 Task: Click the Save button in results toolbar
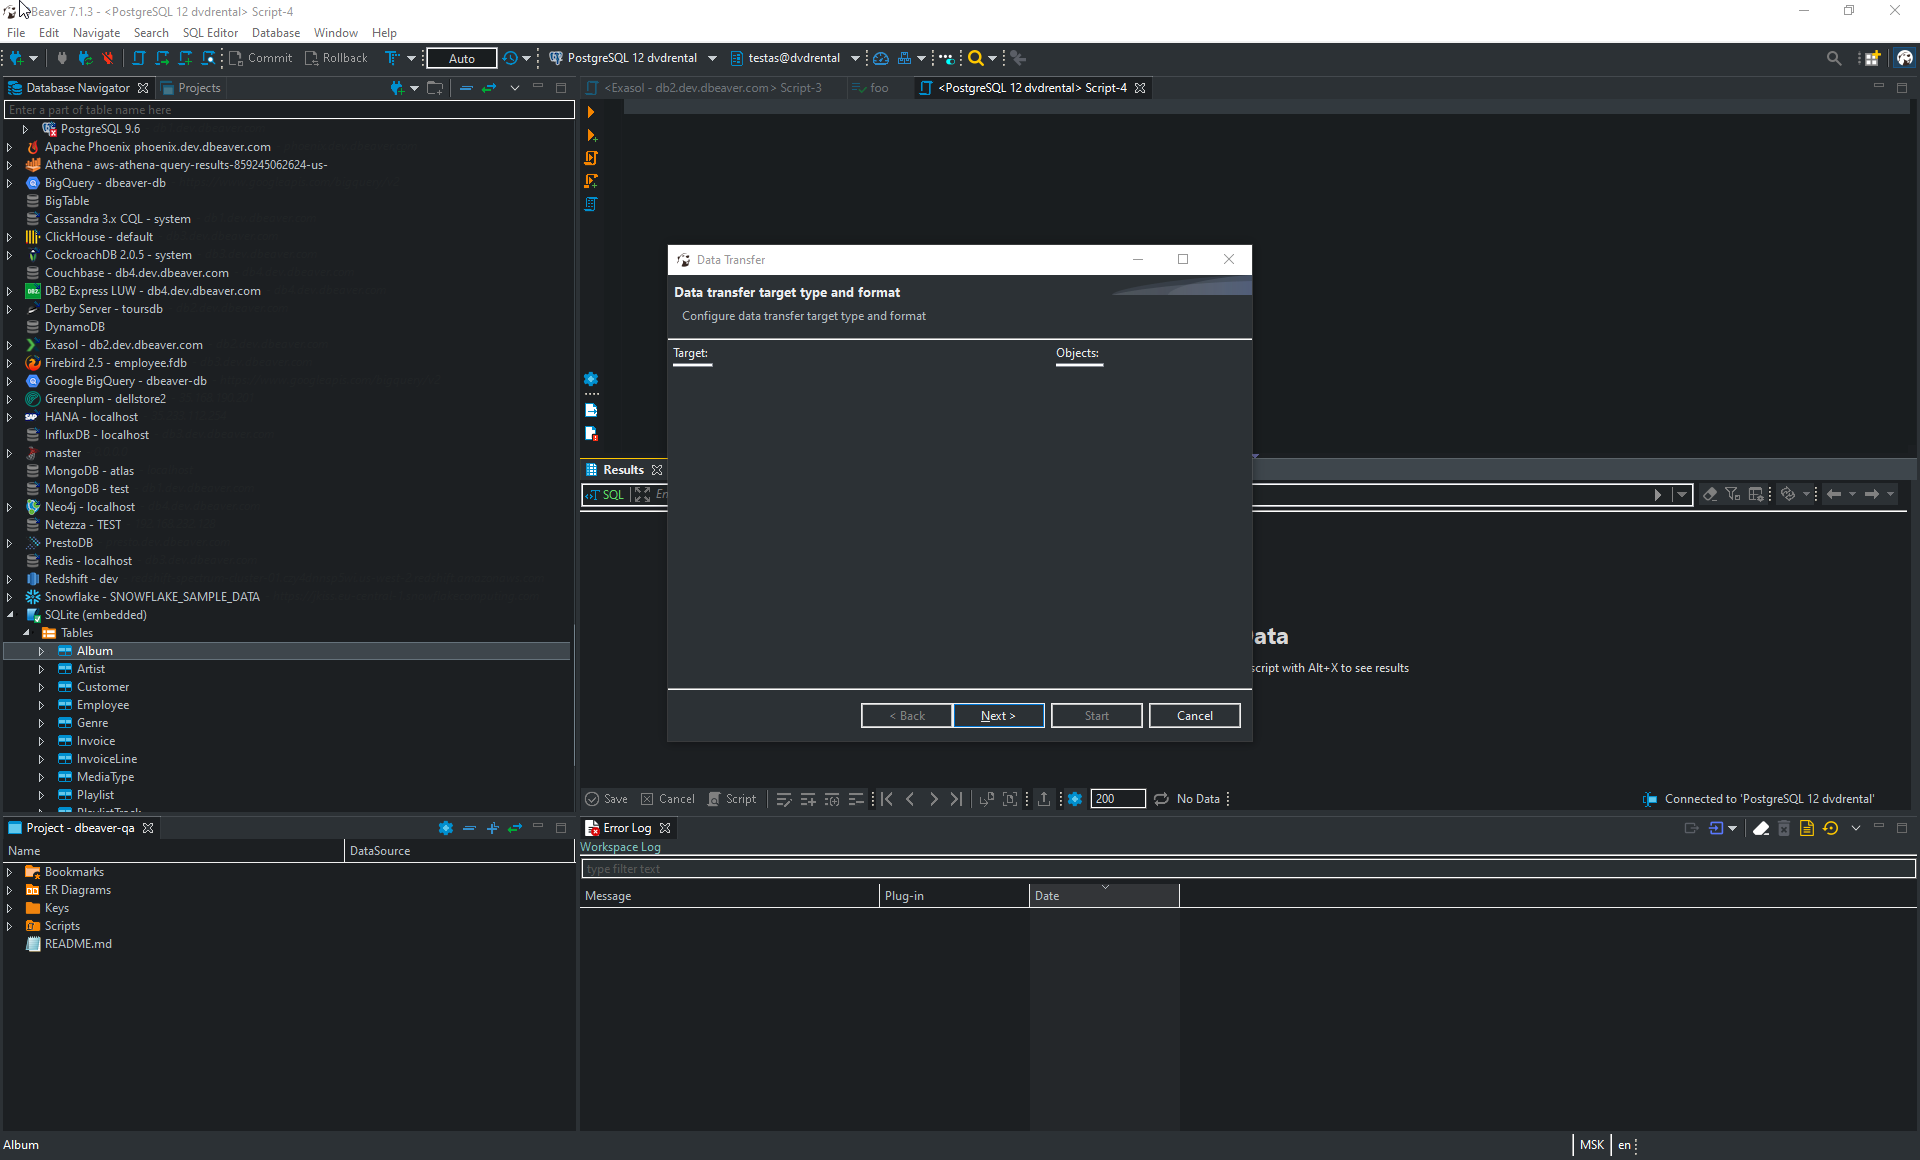coord(606,798)
